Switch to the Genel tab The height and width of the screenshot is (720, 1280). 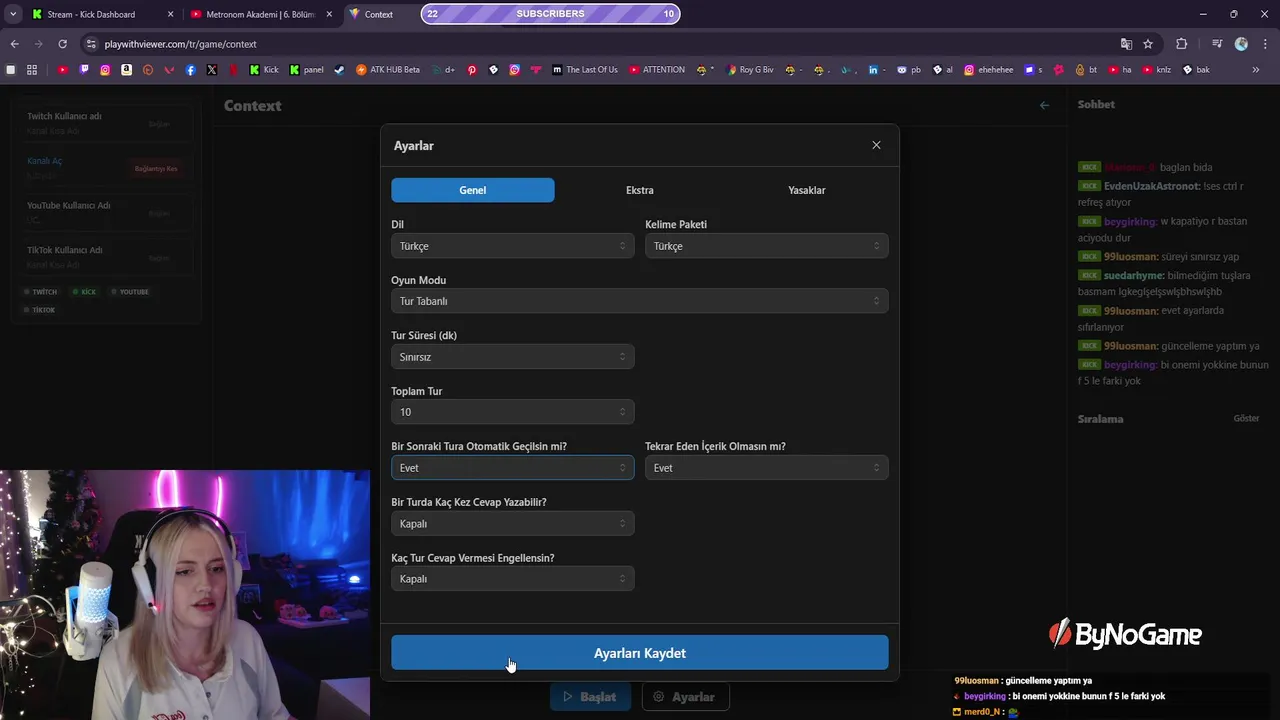click(473, 190)
